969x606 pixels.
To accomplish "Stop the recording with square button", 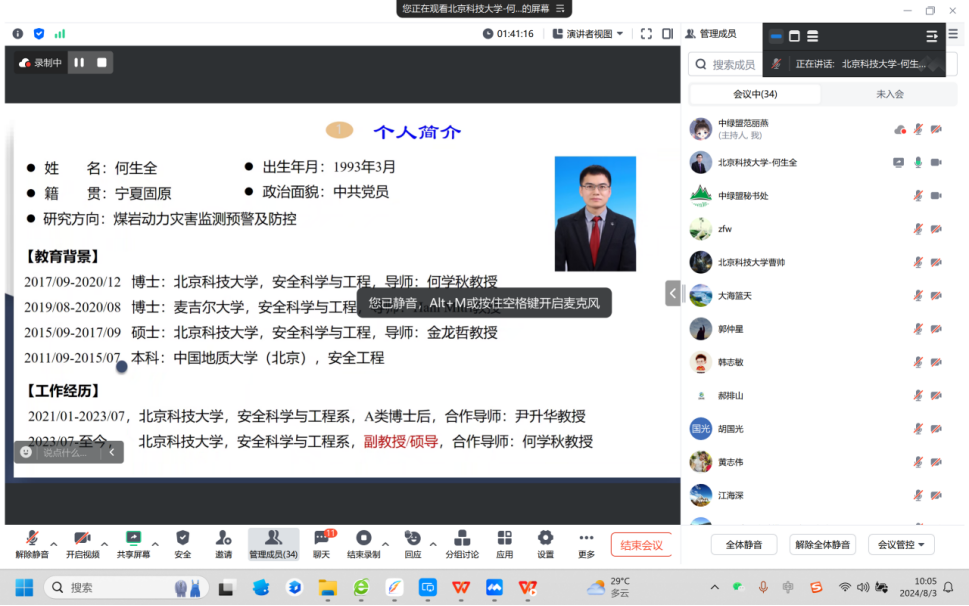I will click(102, 62).
